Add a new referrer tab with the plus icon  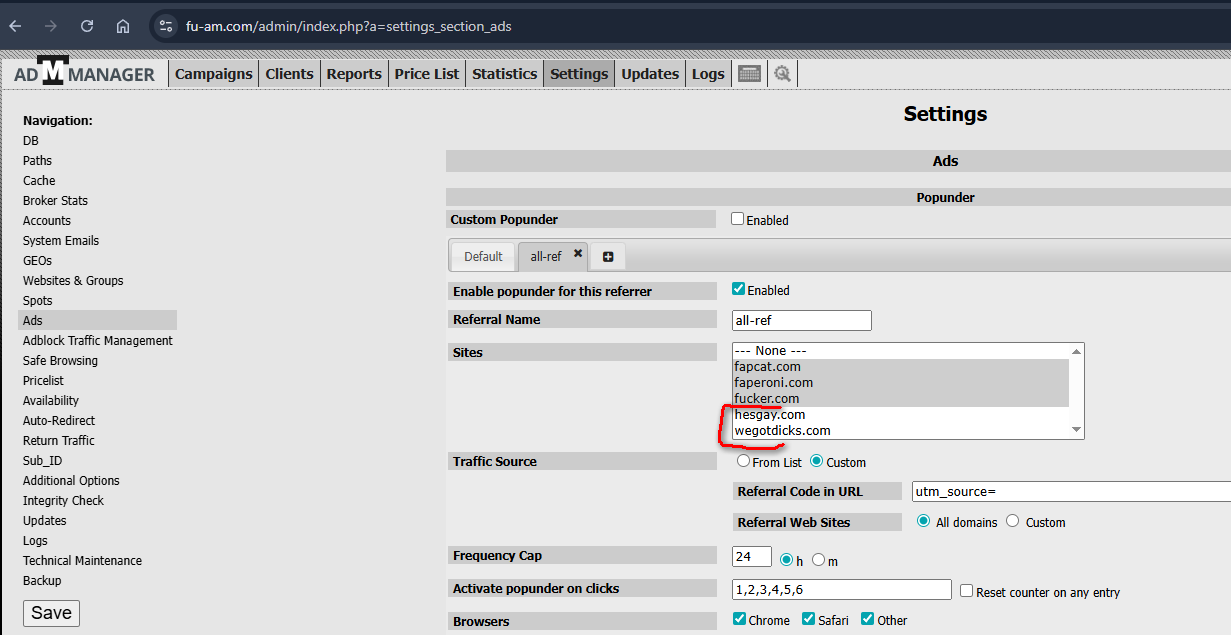[608, 257]
